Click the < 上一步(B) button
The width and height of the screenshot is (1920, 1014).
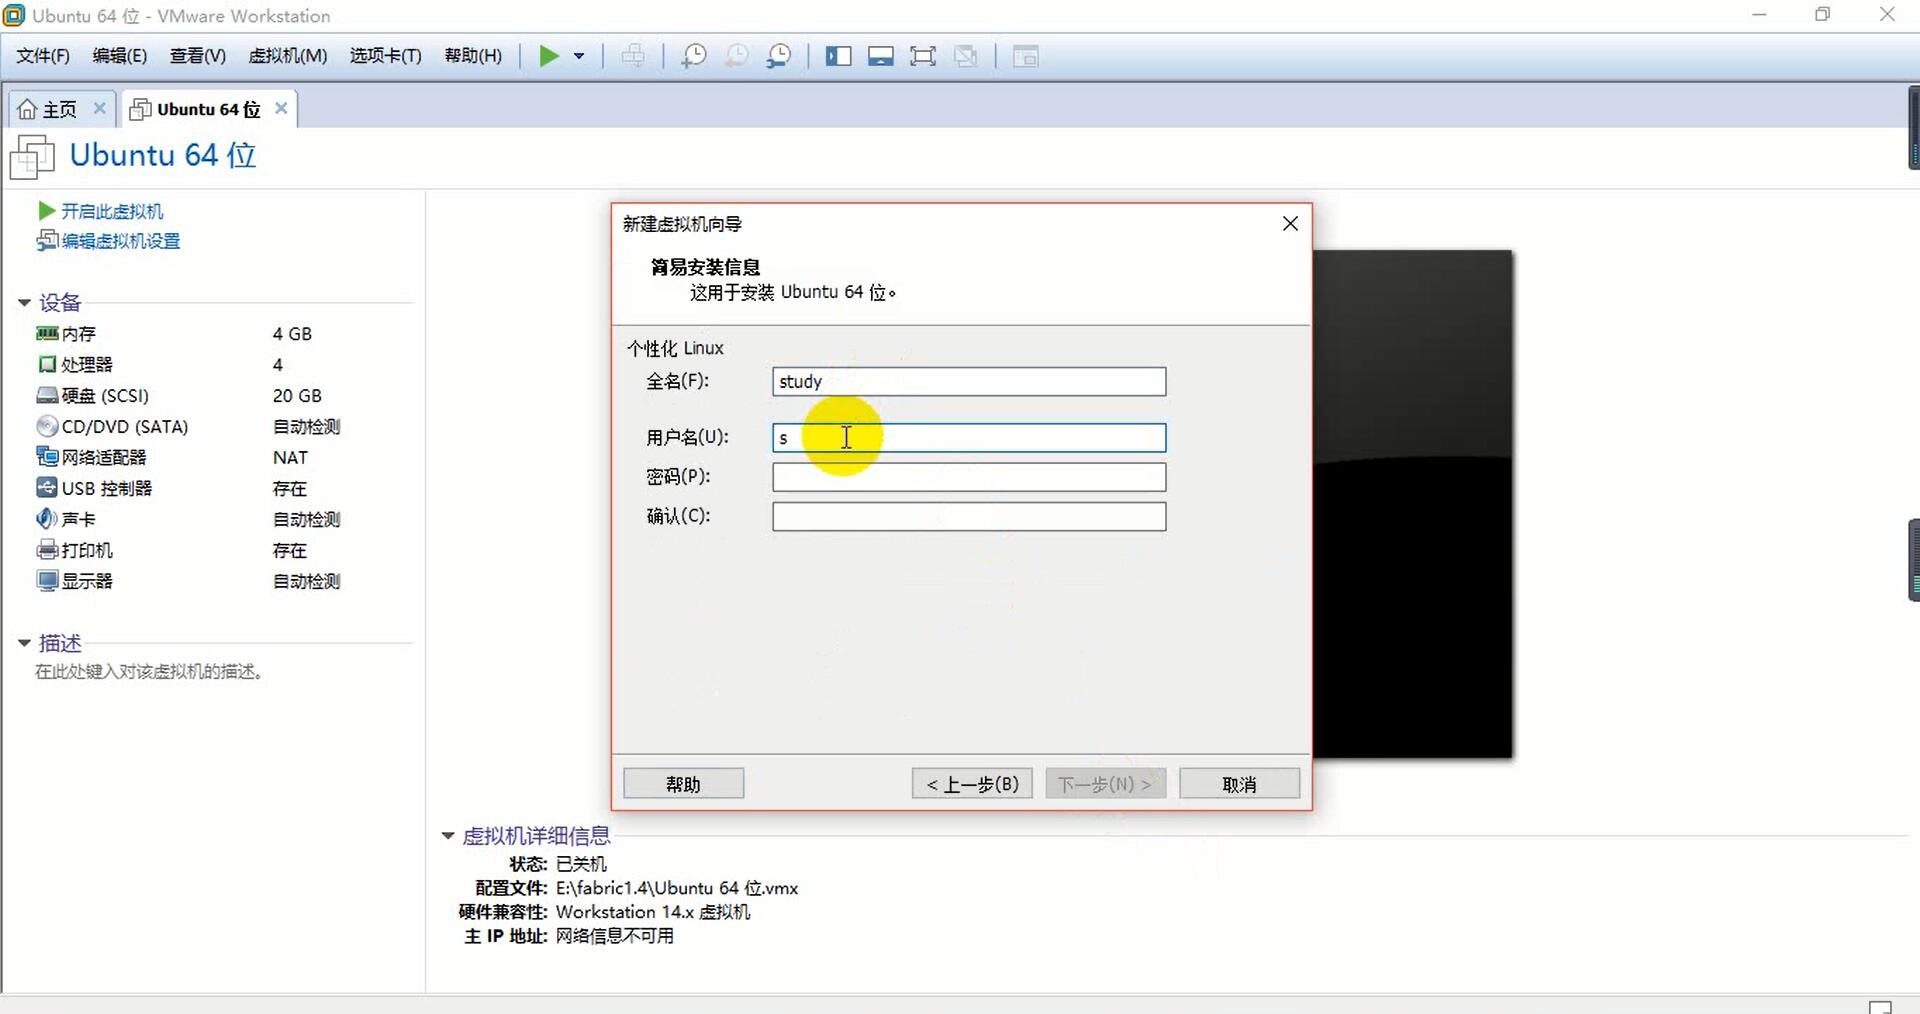[x=972, y=784]
